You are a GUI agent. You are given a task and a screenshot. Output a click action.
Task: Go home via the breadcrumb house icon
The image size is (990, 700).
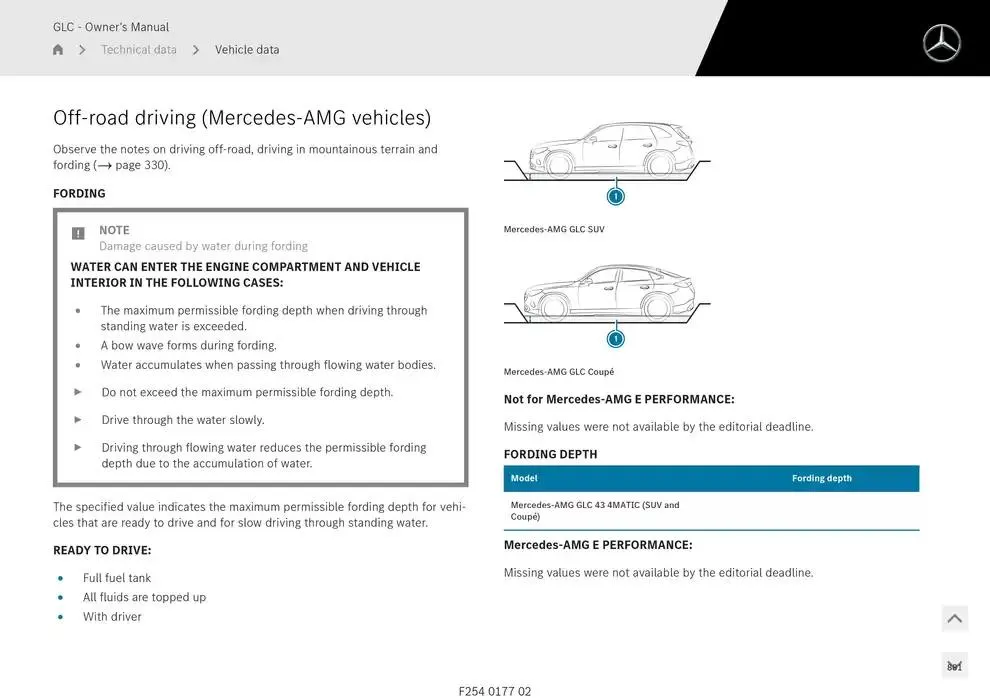(x=57, y=49)
